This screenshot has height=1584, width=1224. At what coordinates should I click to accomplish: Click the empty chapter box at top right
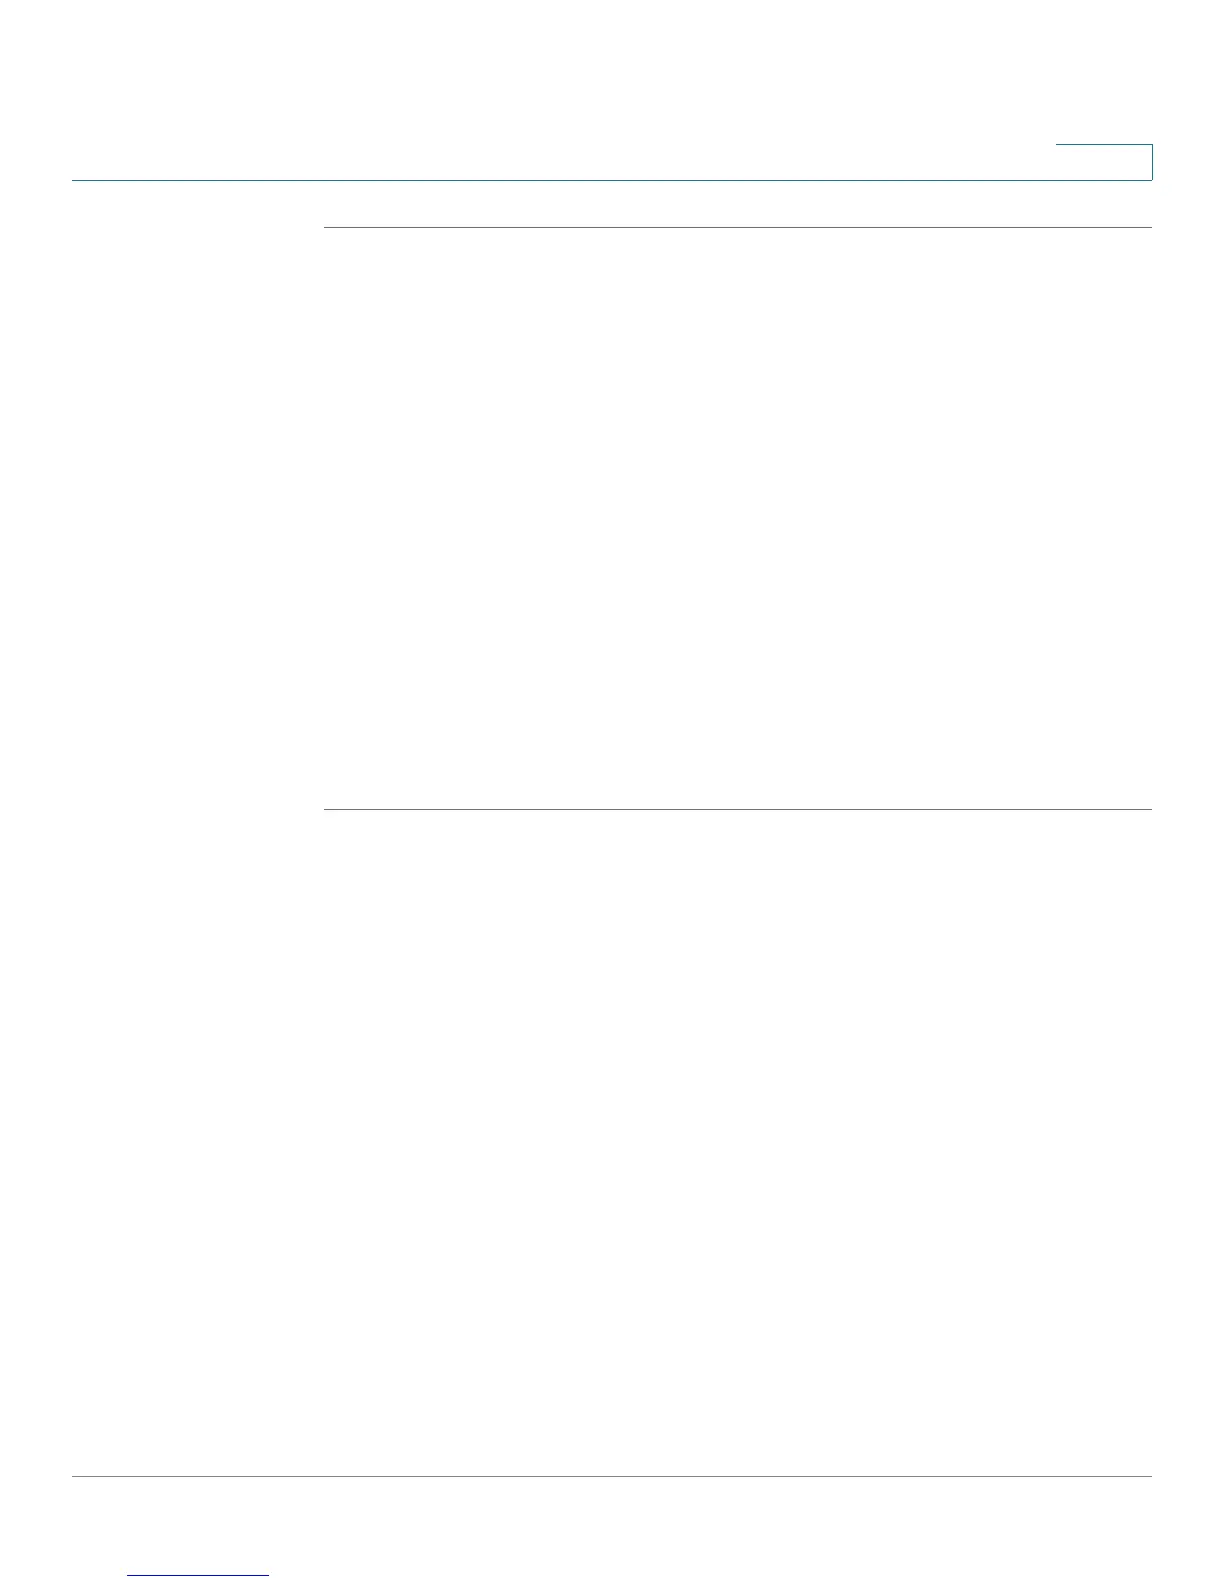pyautogui.click(x=1104, y=162)
